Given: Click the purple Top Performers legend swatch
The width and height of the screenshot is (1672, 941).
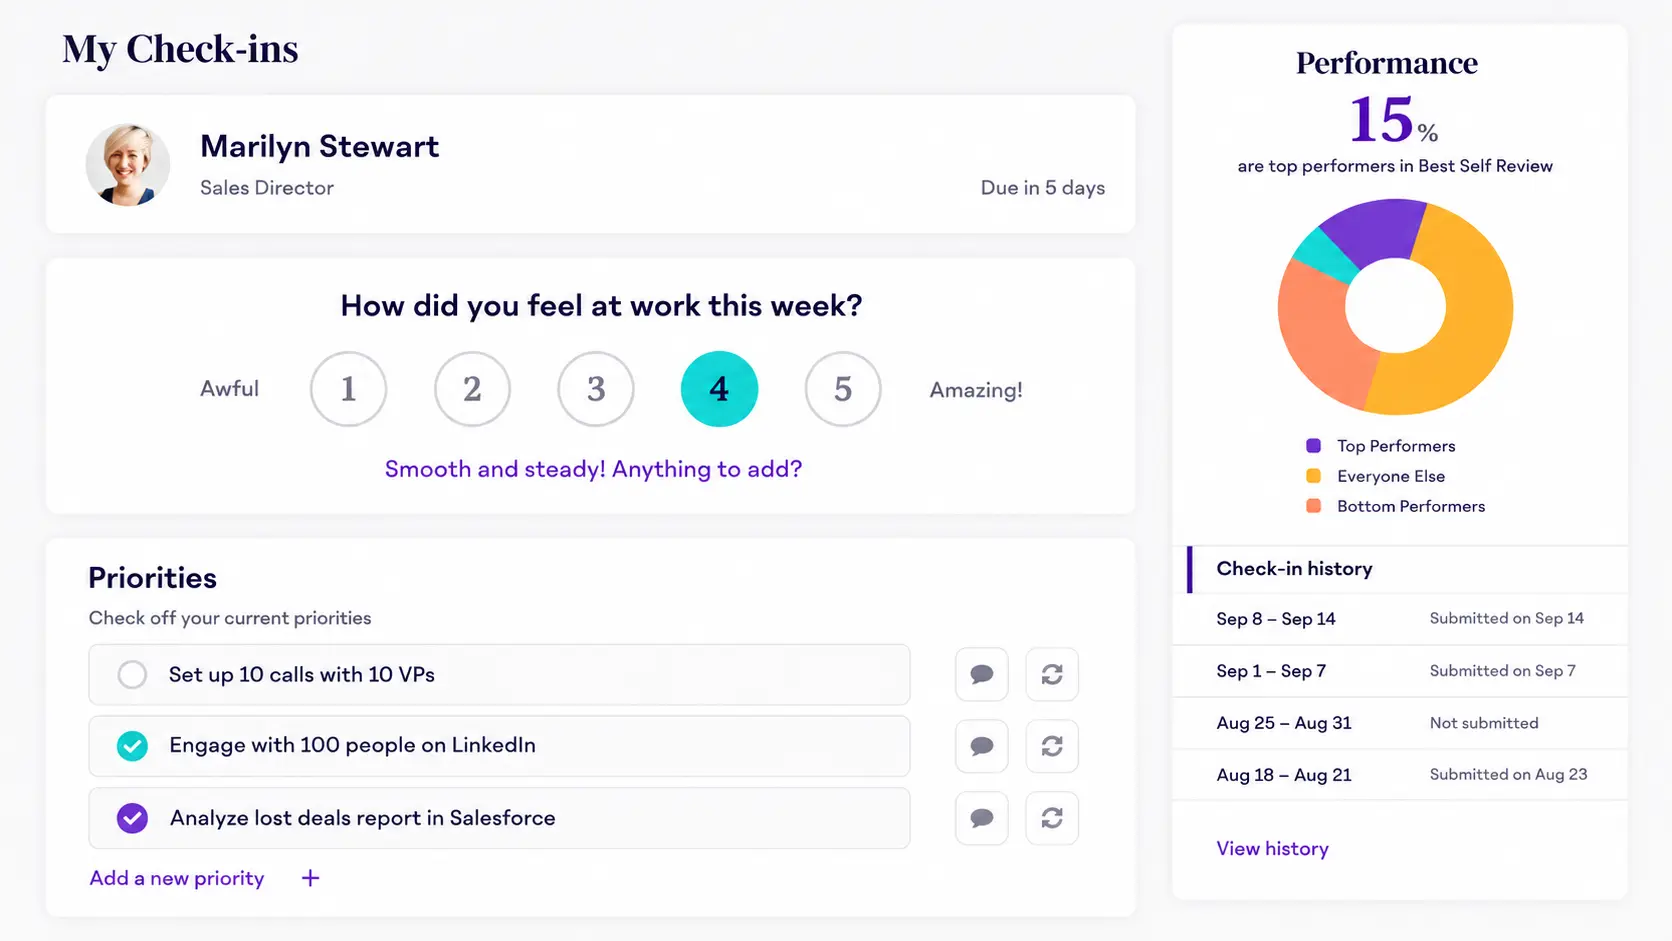Looking at the screenshot, I should (x=1314, y=446).
